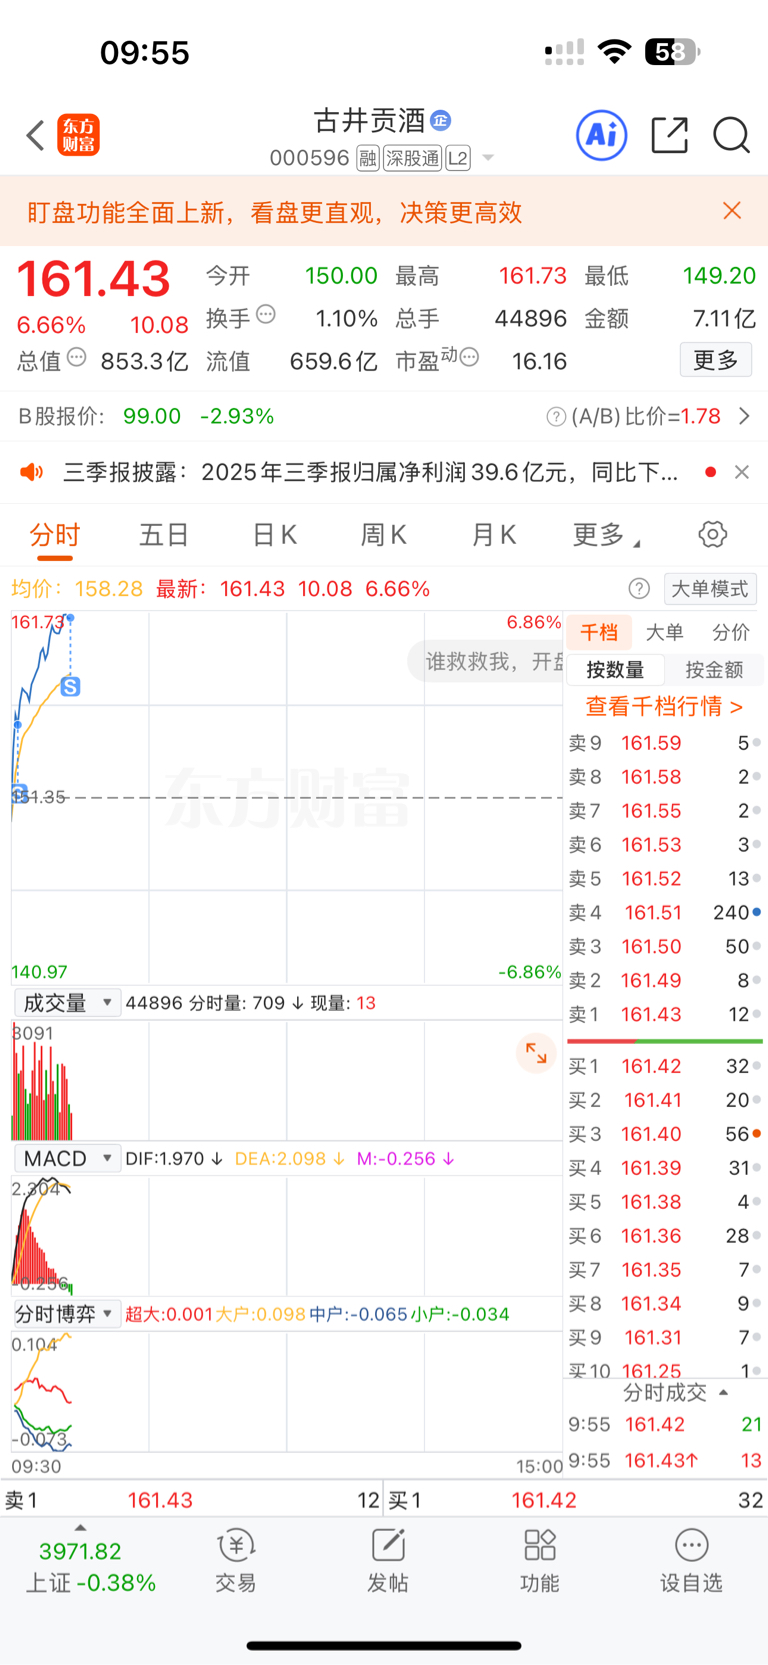Tap 卖9 161.59 order row

coord(665,743)
